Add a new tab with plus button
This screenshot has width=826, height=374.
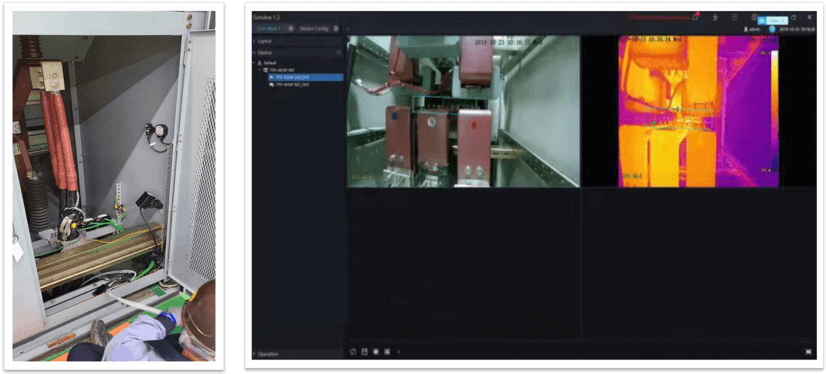click(348, 28)
